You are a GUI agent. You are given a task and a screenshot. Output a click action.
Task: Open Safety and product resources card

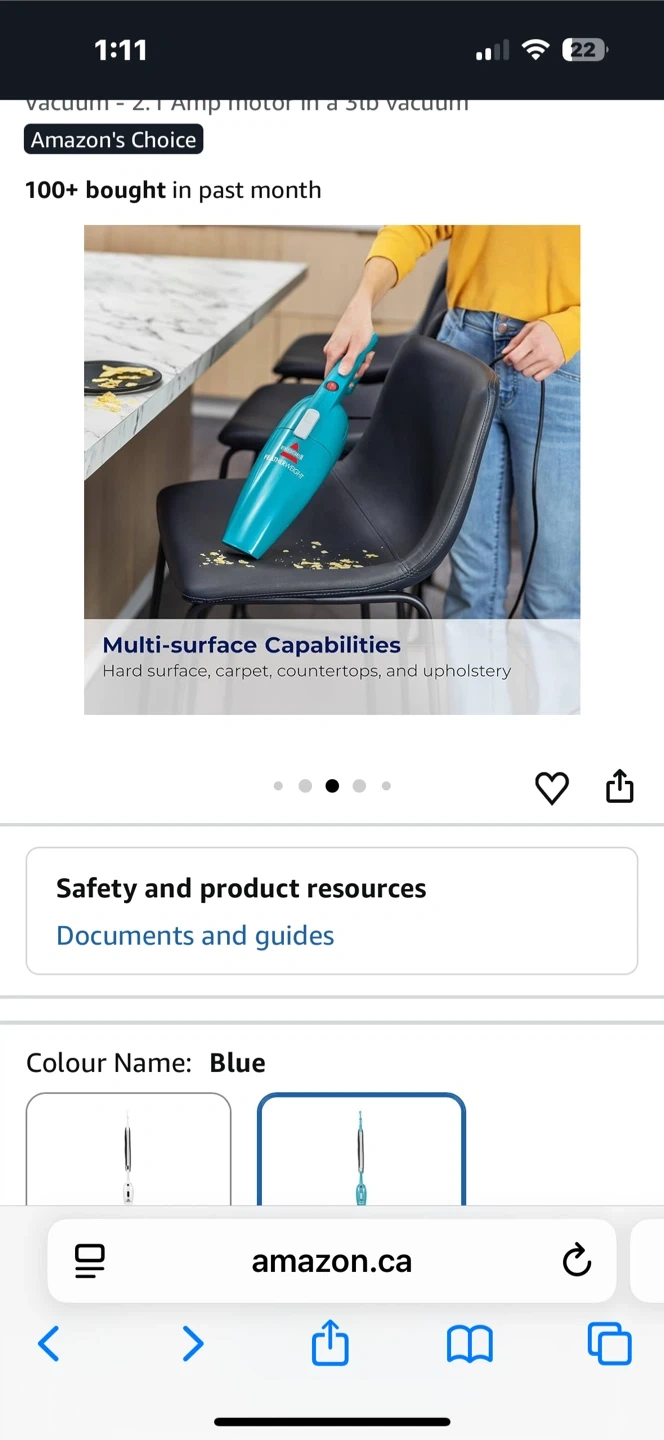[332, 911]
